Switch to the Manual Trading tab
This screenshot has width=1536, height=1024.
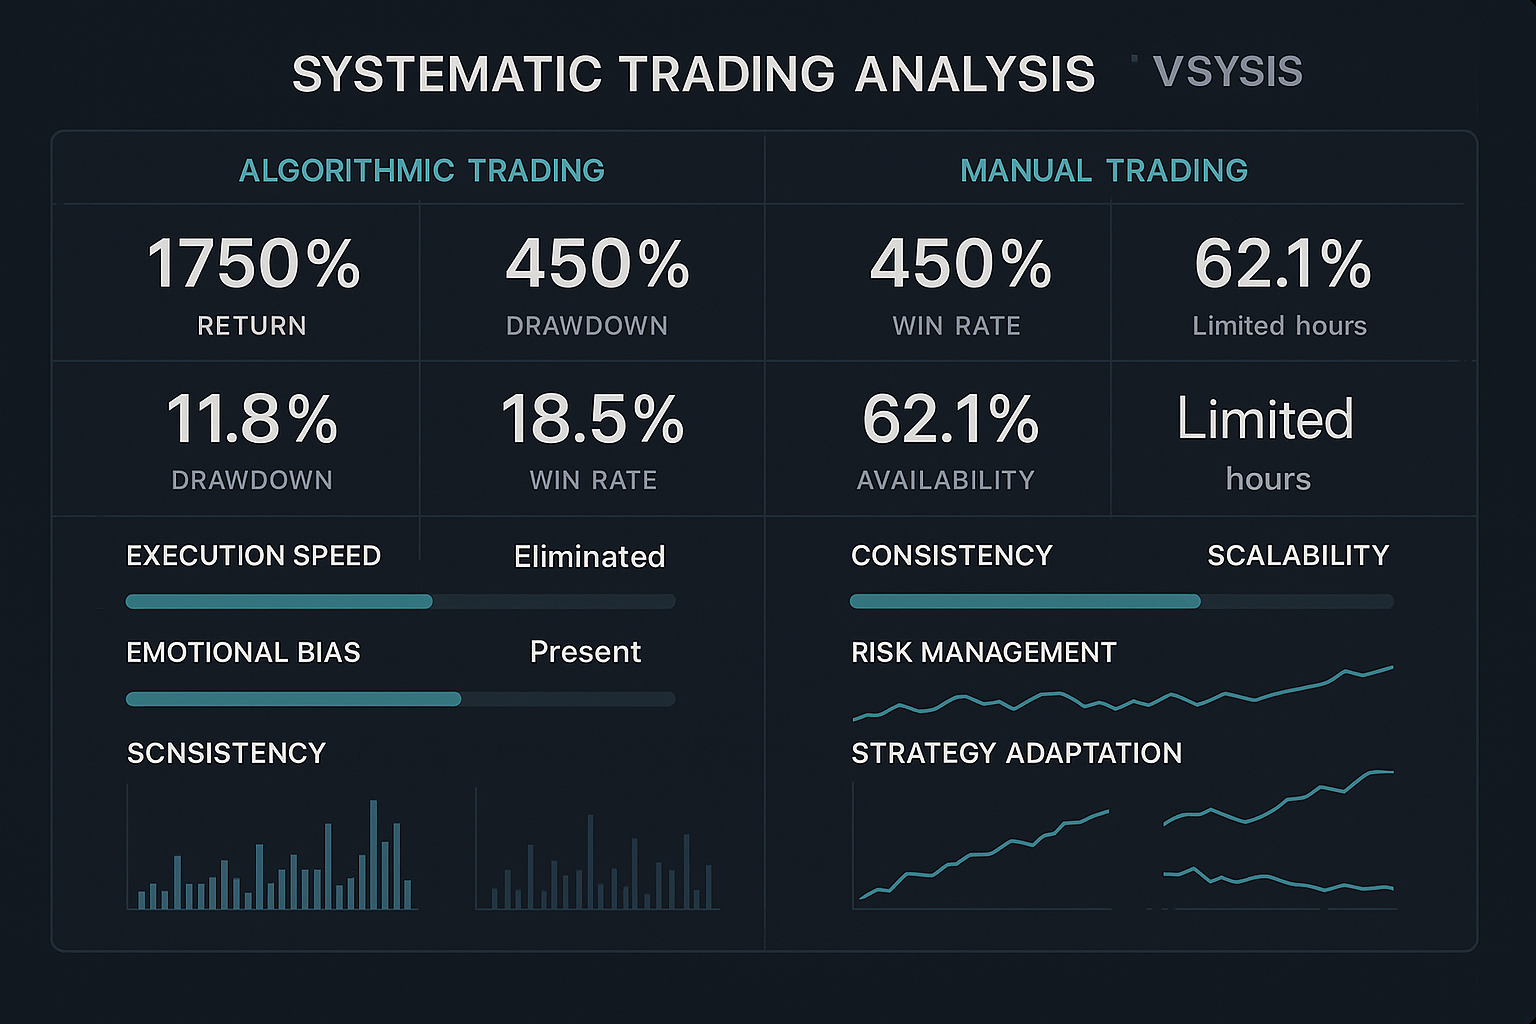pos(1103,170)
